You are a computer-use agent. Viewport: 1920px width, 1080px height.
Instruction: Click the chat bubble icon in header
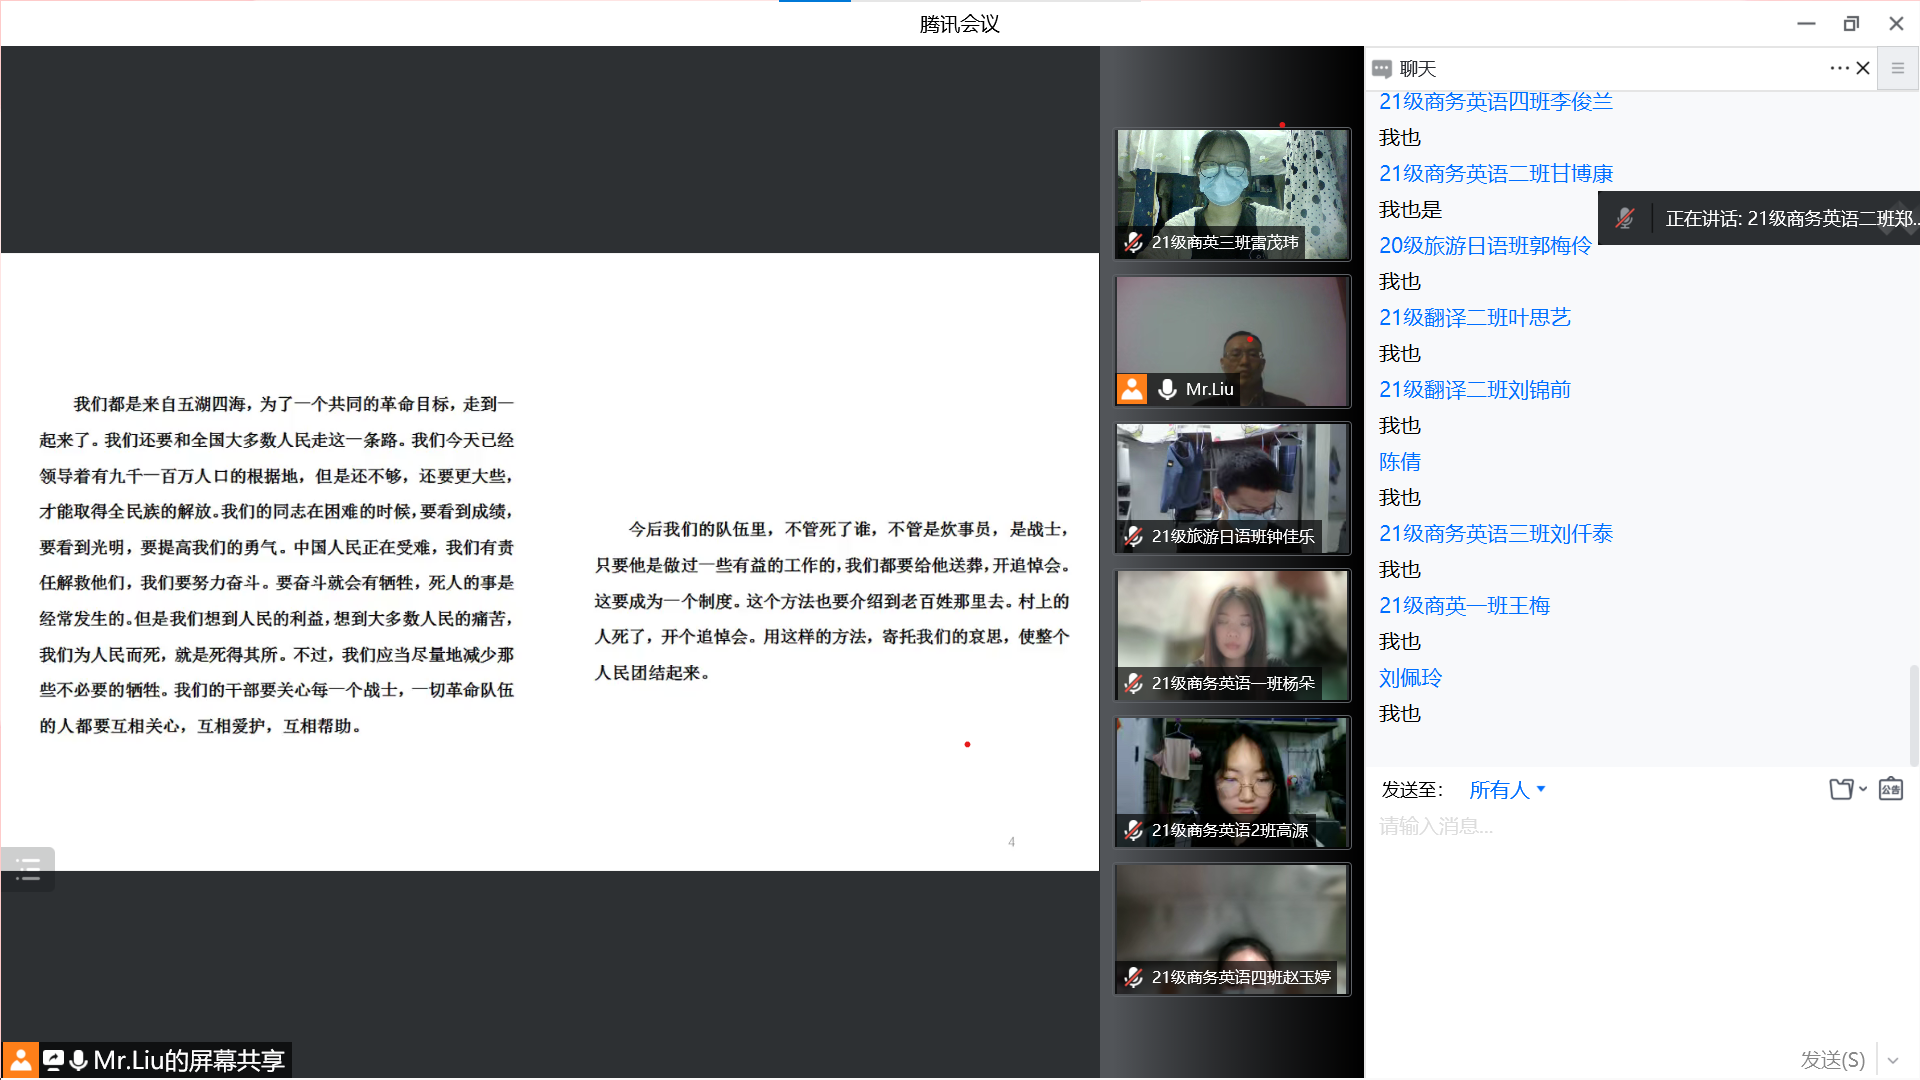tap(1382, 69)
